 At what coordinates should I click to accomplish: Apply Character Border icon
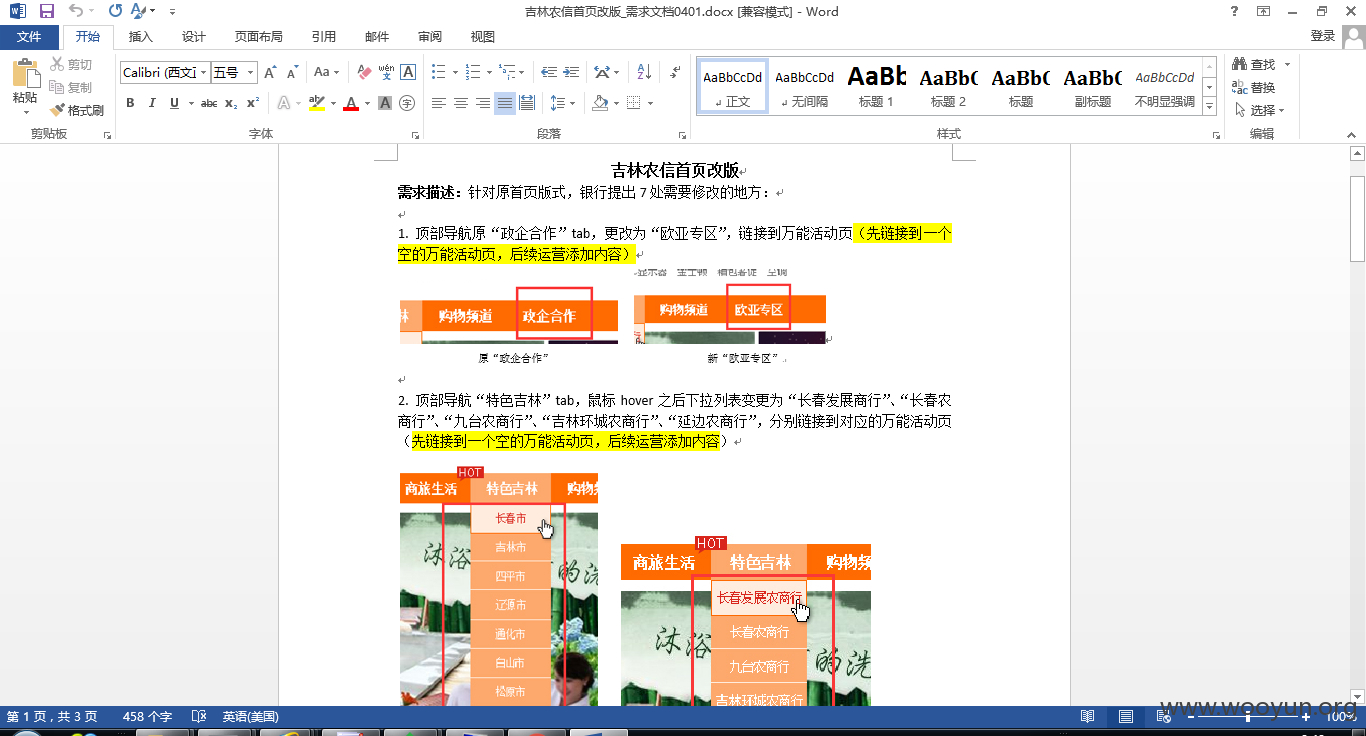coord(408,72)
